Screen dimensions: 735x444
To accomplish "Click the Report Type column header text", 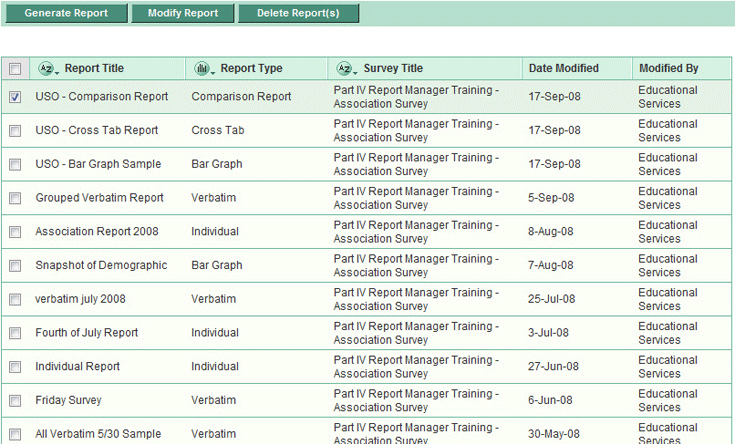I will coord(251,69).
